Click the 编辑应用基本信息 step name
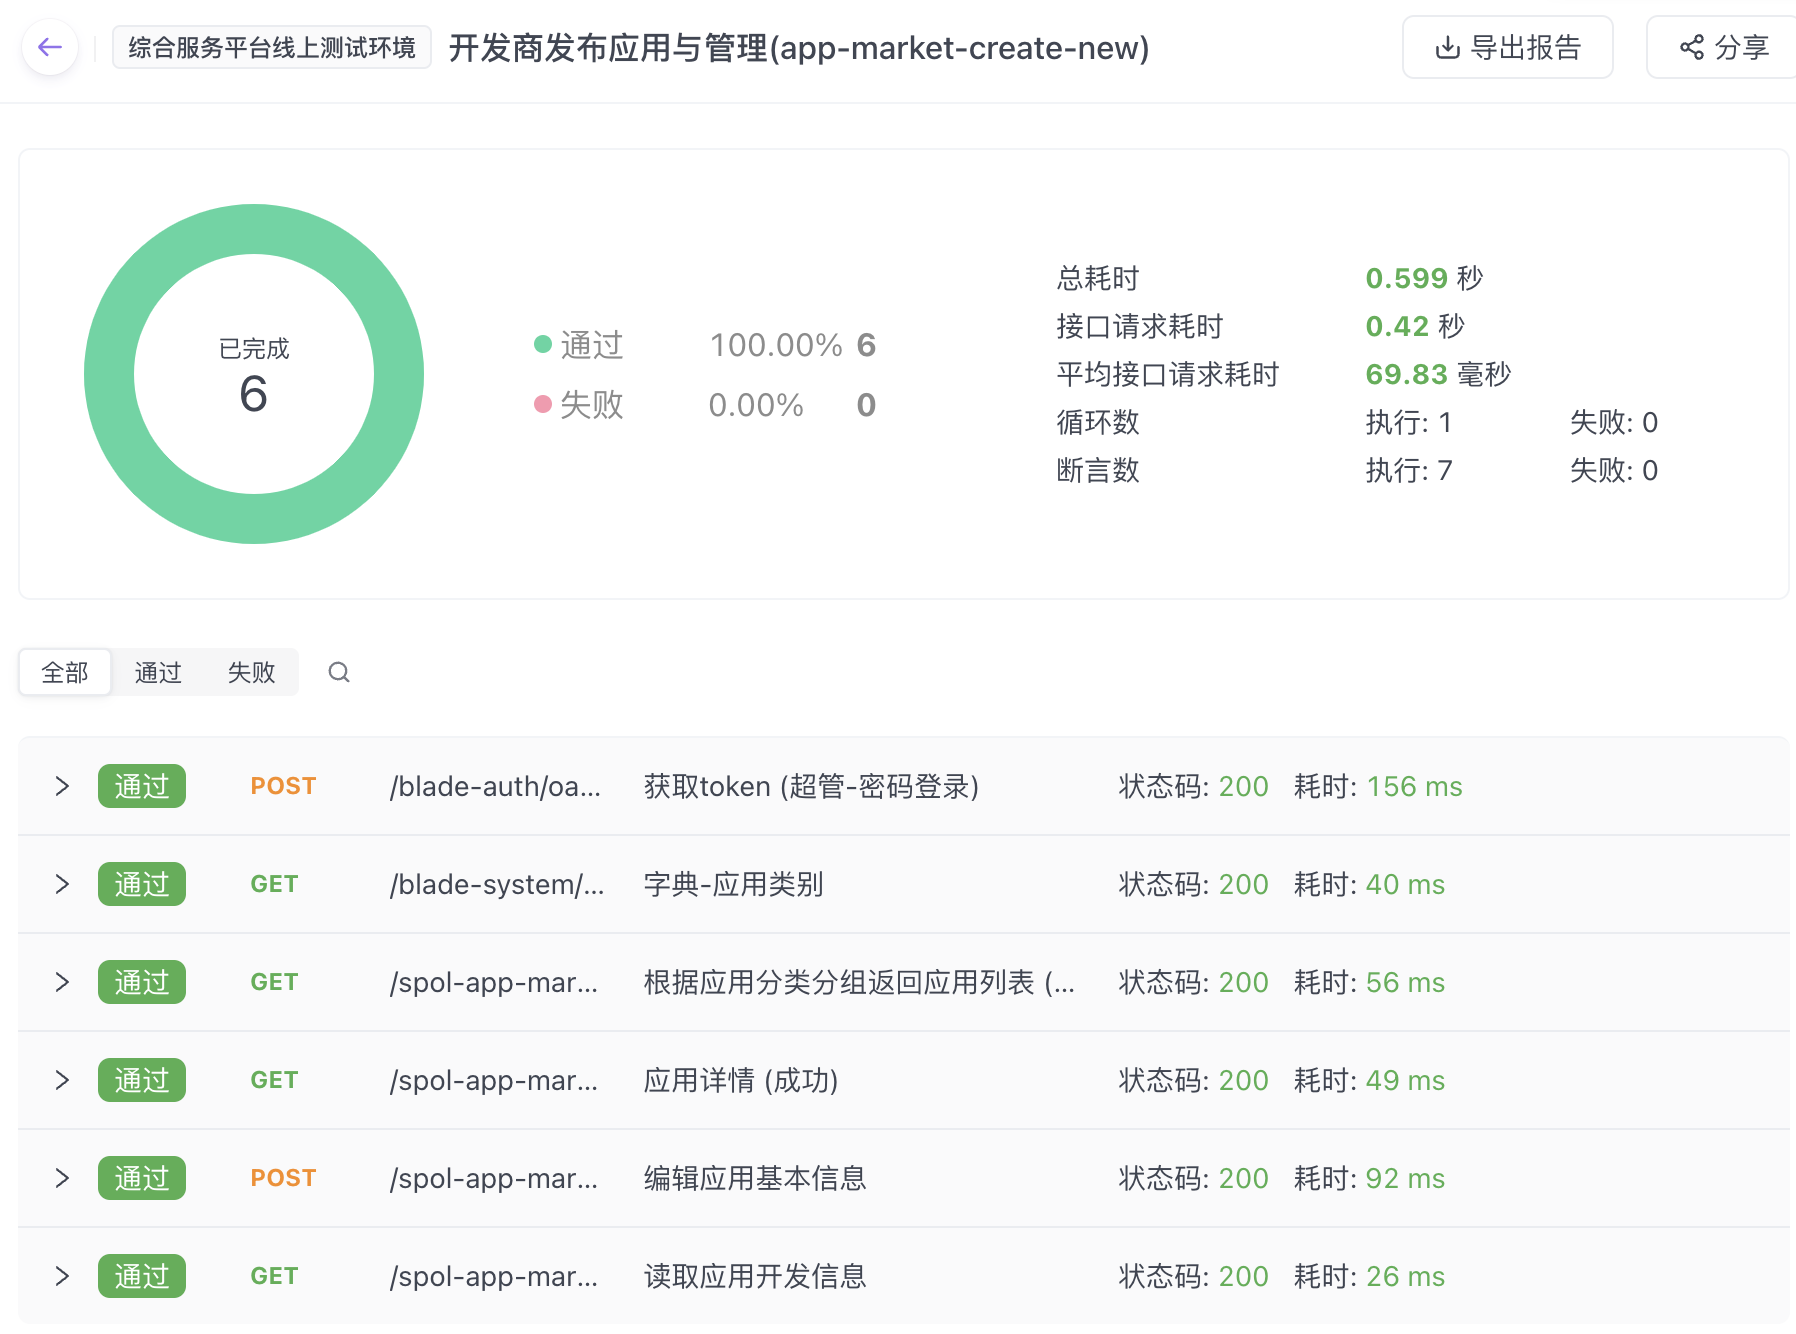 [755, 1178]
